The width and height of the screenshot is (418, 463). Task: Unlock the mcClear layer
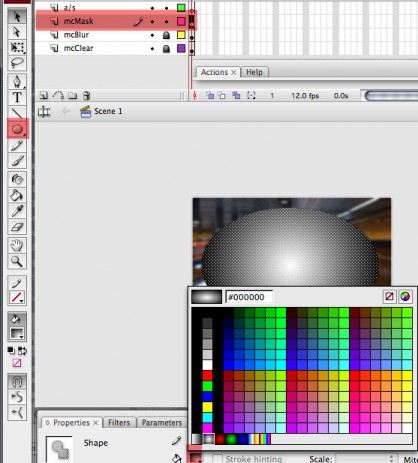click(x=166, y=49)
